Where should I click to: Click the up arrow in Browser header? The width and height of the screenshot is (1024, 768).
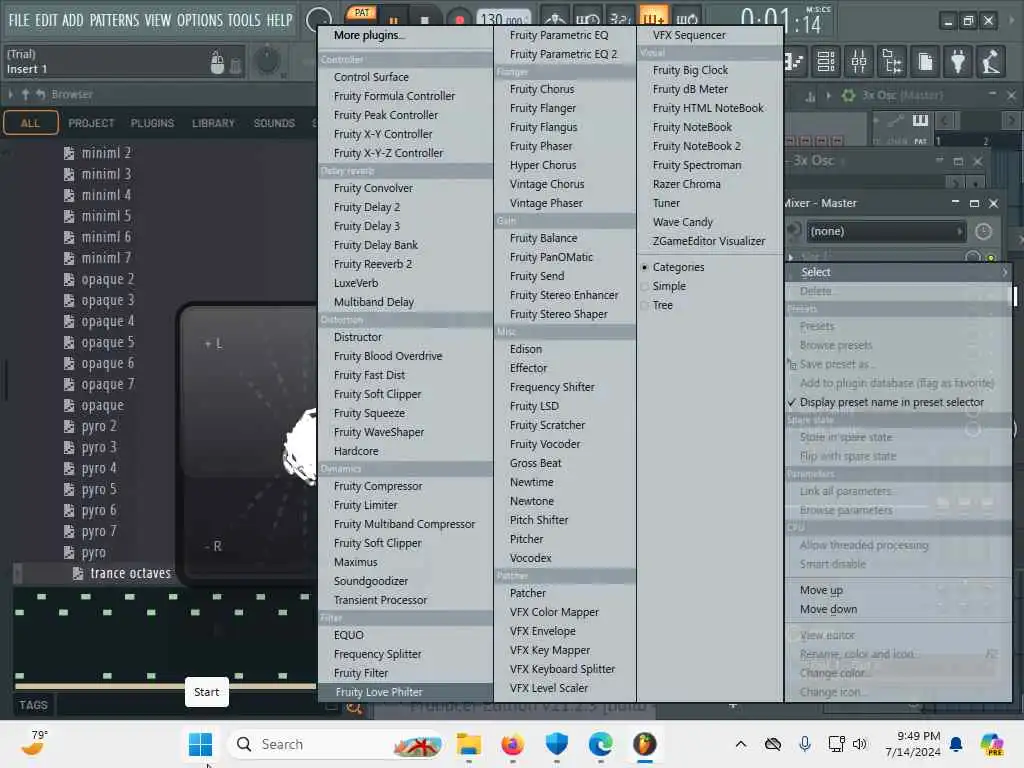coord(25,95)
